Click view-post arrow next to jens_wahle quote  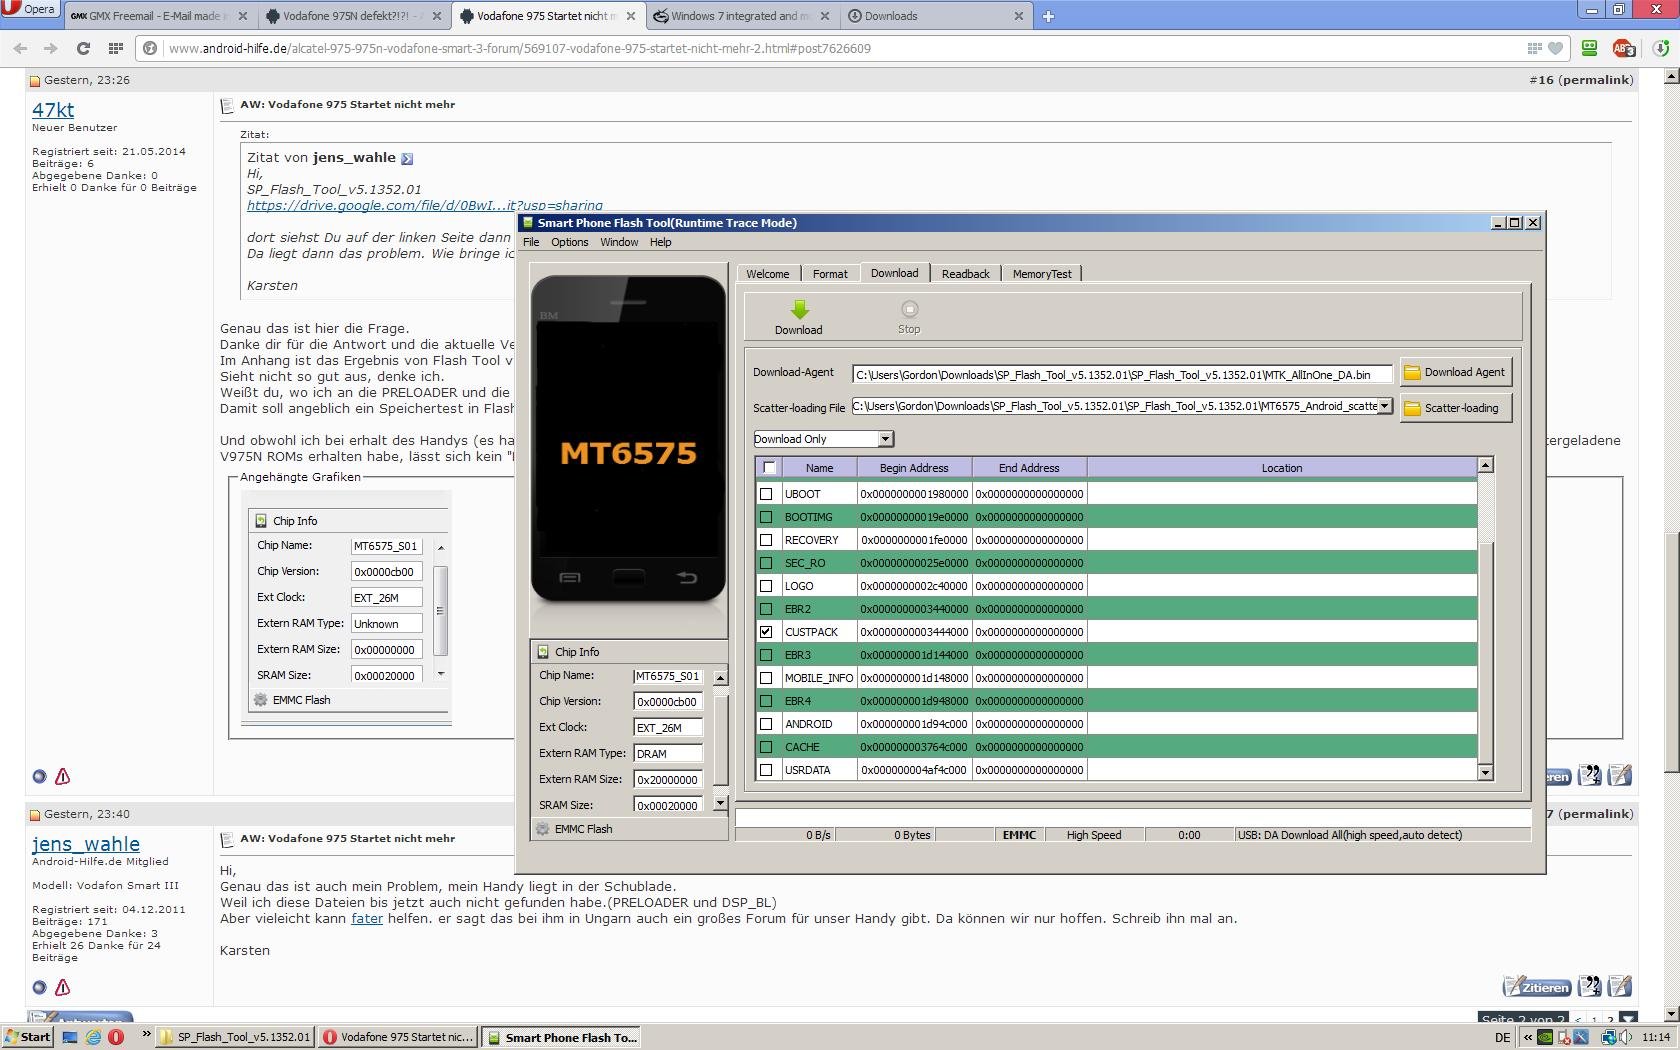coord(407,158)
